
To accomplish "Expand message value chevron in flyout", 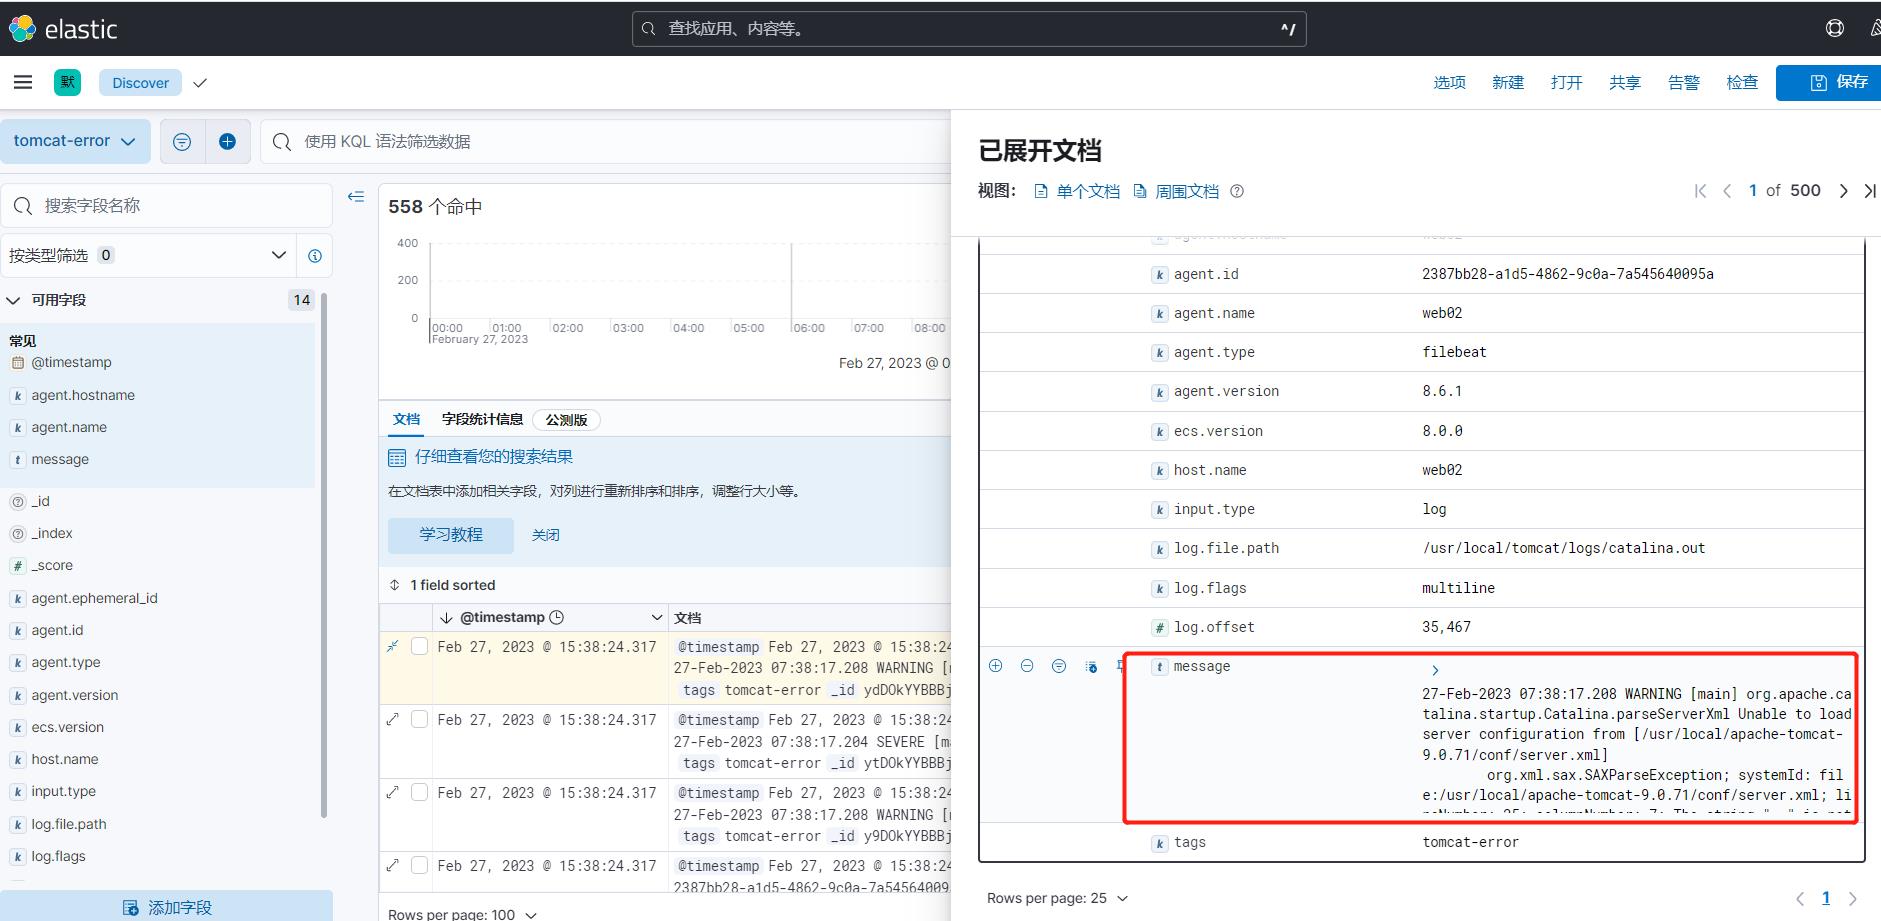I will click(1435, 670).
